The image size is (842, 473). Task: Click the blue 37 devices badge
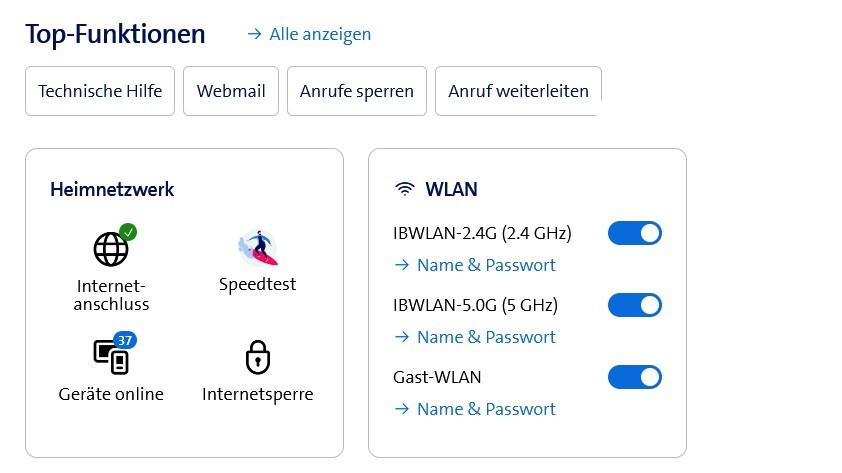tap(125, 340)
